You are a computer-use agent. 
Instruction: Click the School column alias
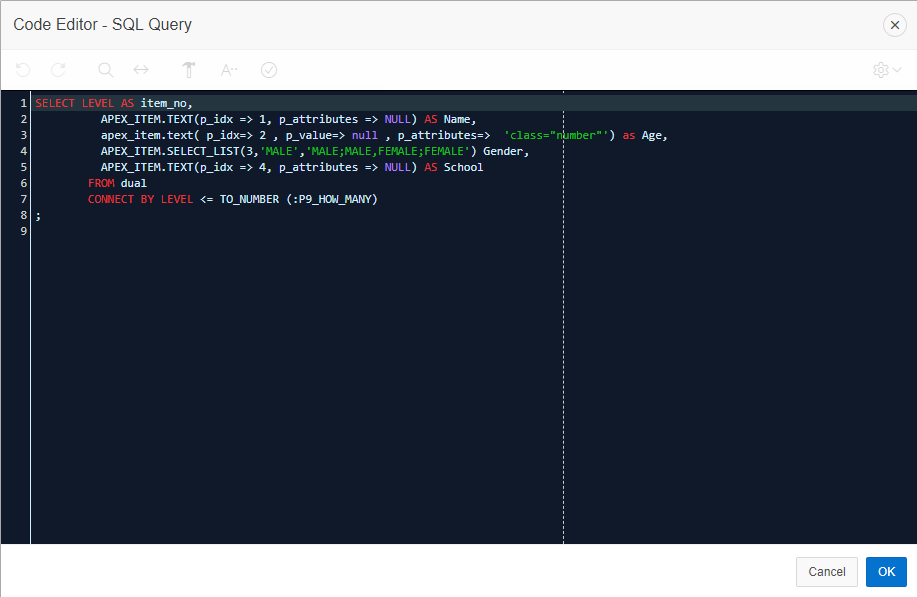click(463, 167)
